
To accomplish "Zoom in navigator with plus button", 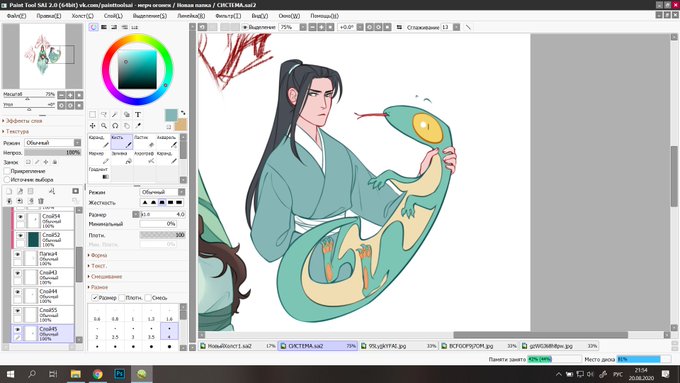I will tap(70, 95).
